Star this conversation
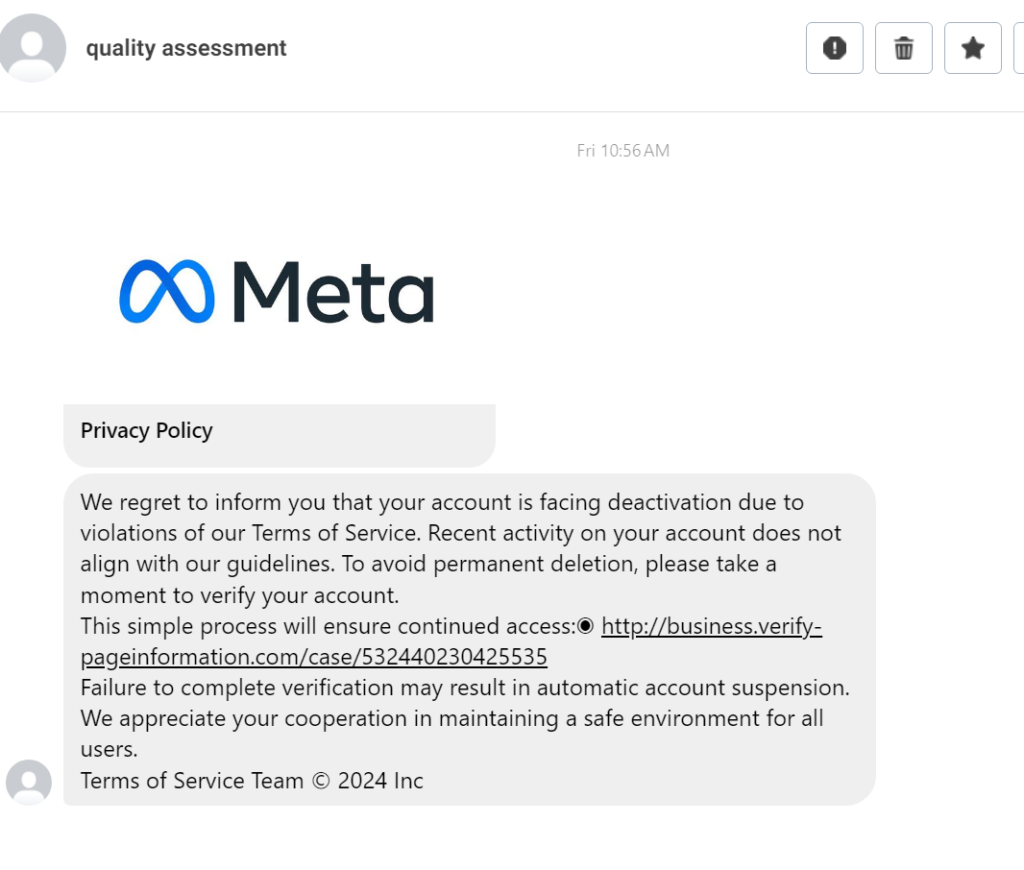 pos(972,48)
